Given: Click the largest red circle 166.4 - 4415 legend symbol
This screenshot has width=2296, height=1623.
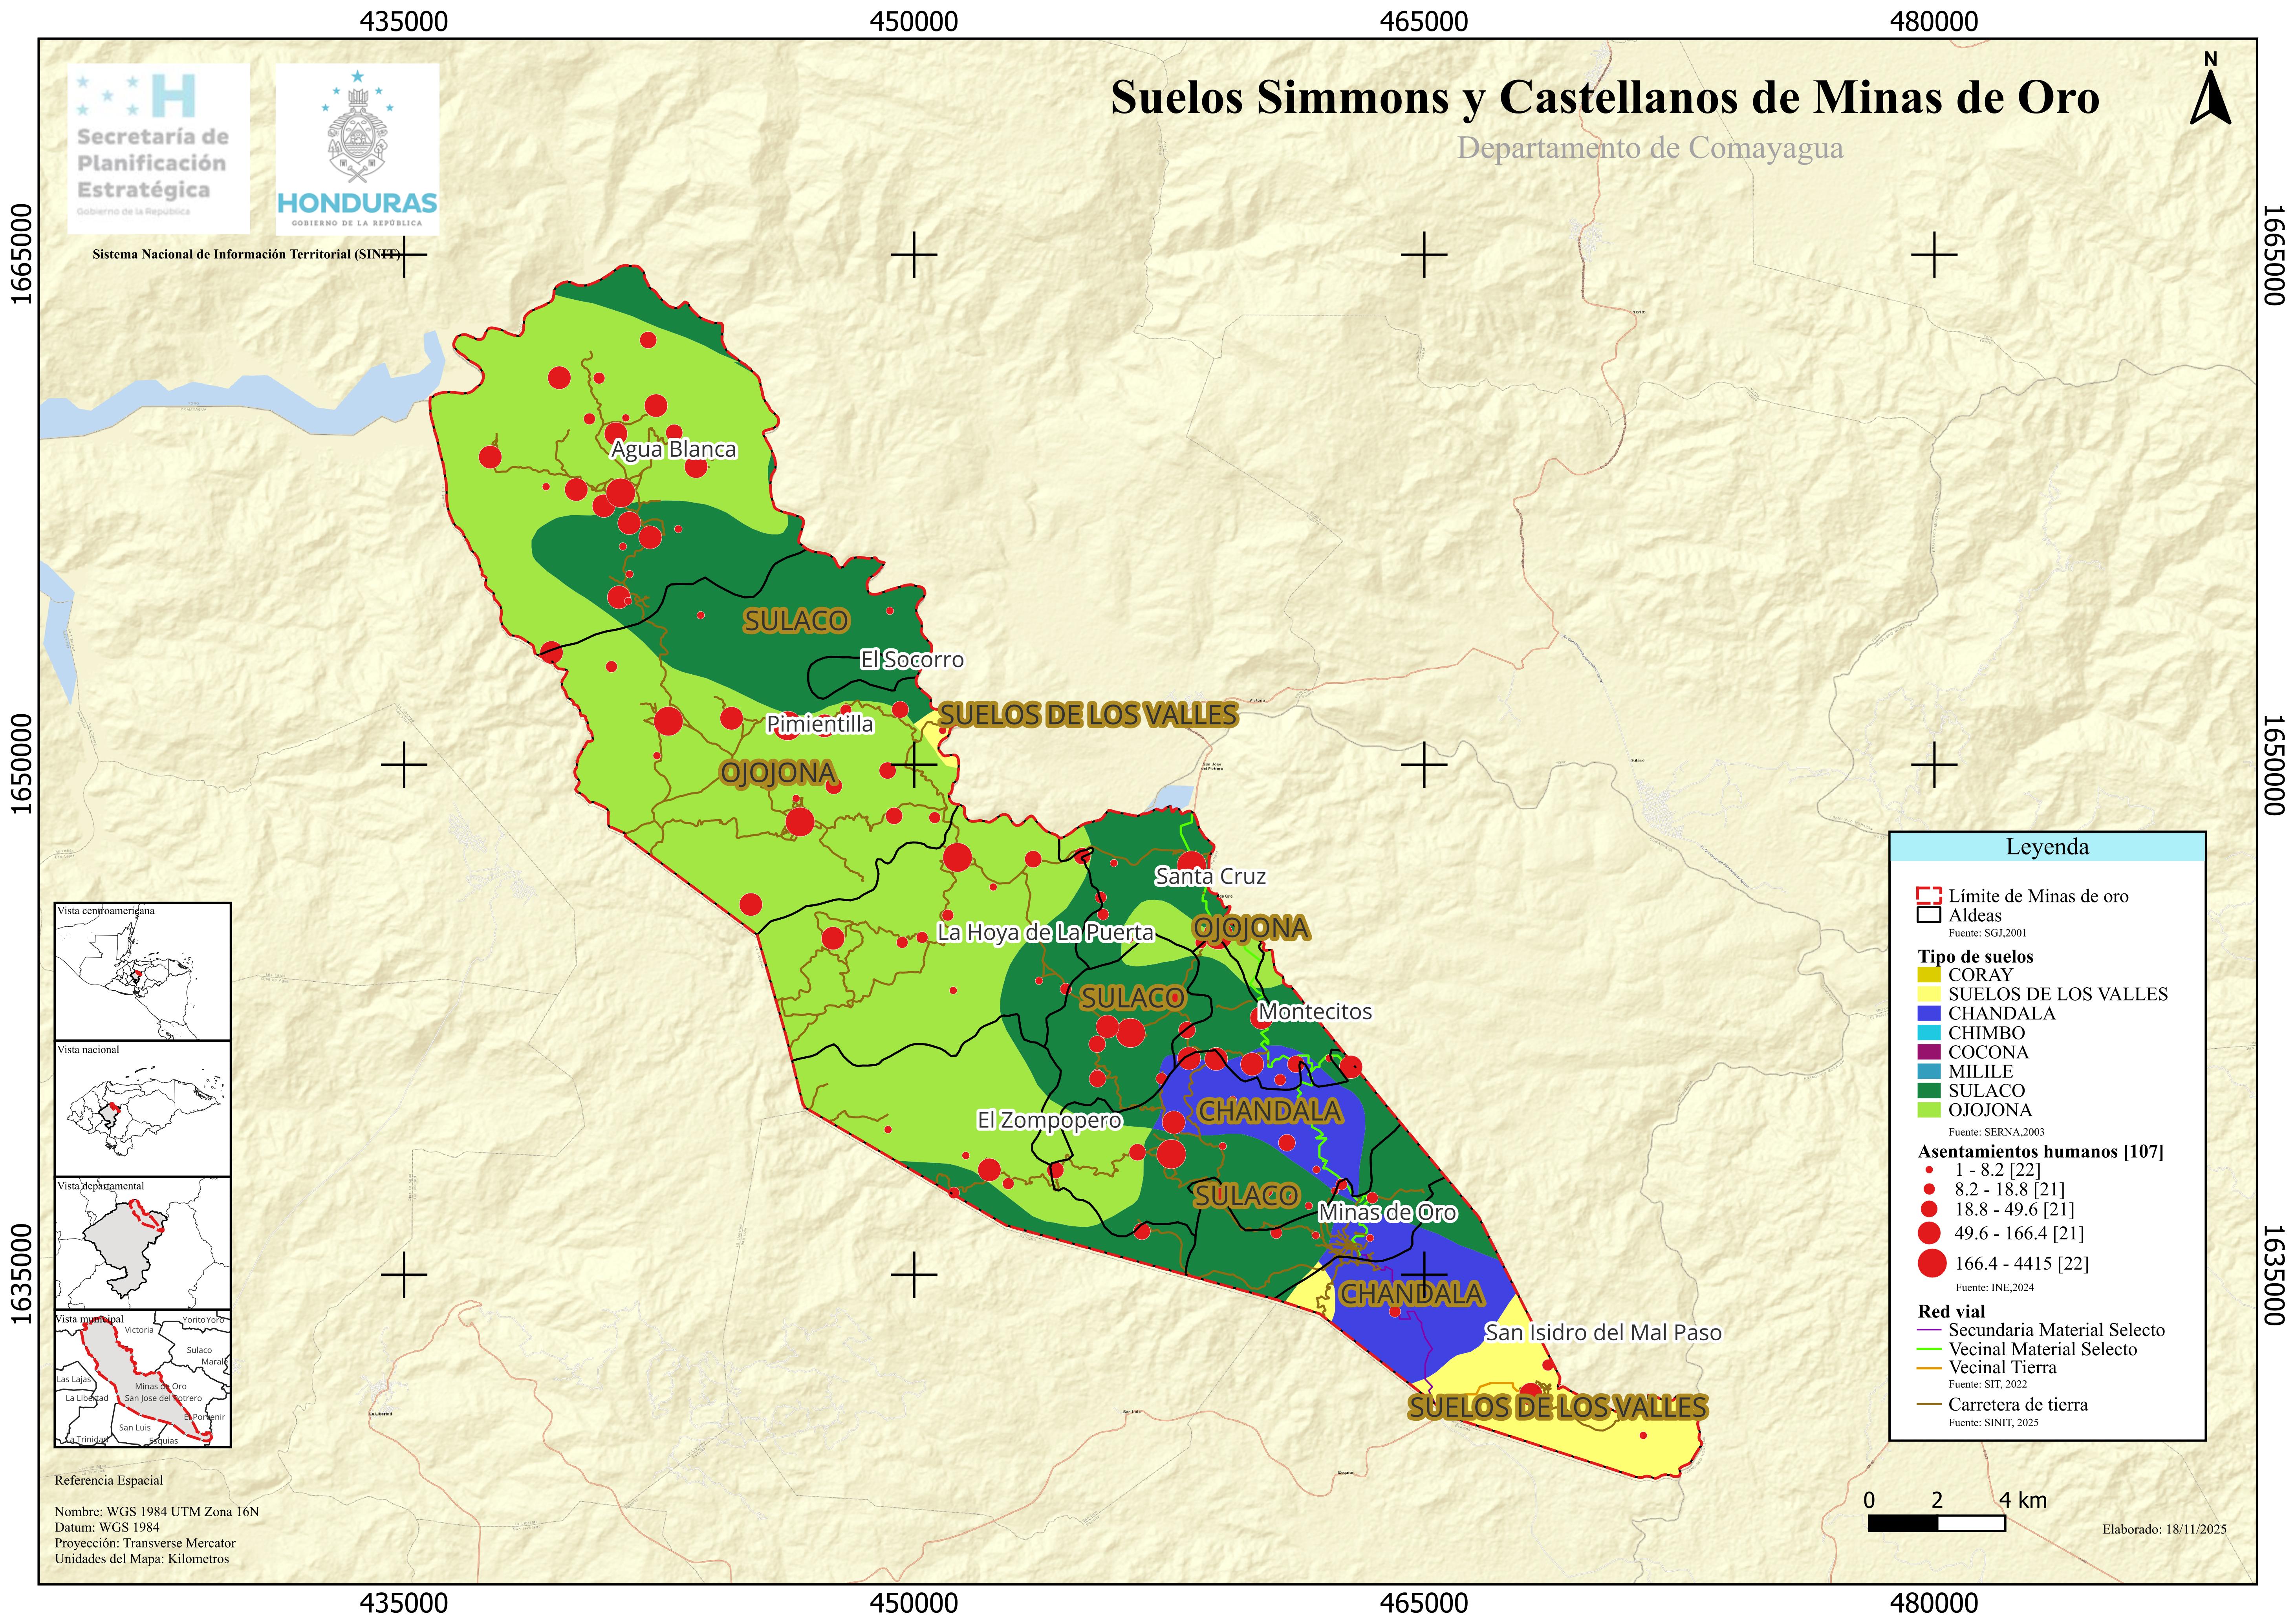Looking at the screenshot, I should [1932, 1263].
